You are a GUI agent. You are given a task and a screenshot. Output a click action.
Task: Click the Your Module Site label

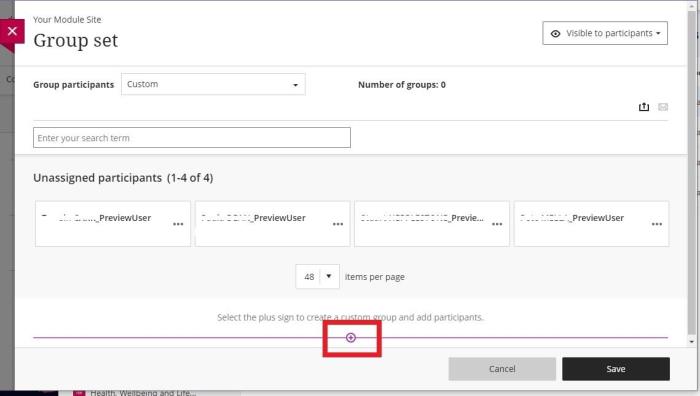67,20
